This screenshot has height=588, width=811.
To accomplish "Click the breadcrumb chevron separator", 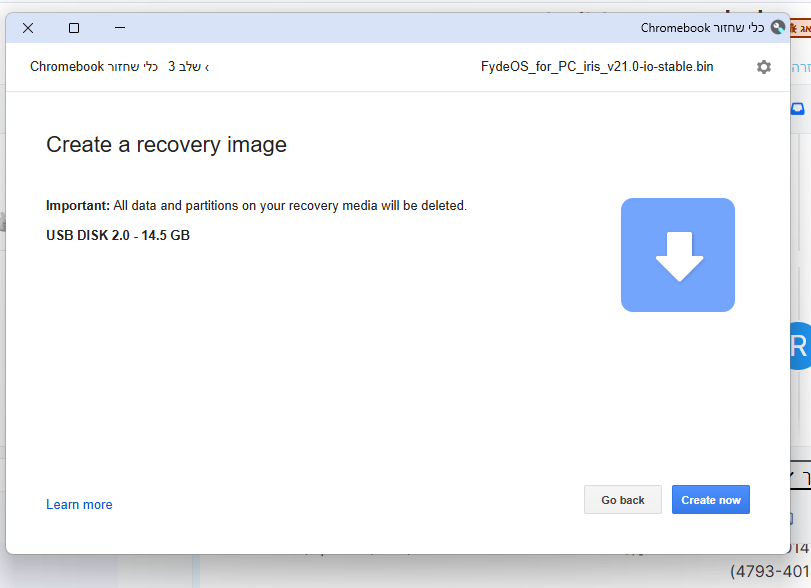I will tap(207, 67).
